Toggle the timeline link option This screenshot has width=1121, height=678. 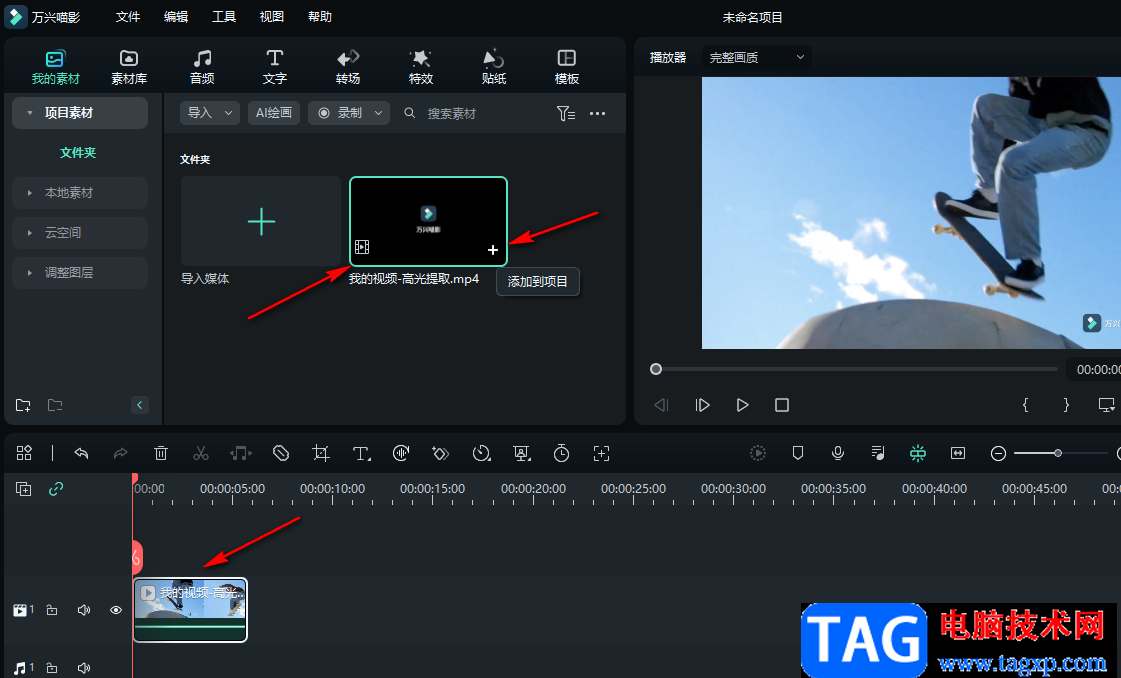pos(56,488)
